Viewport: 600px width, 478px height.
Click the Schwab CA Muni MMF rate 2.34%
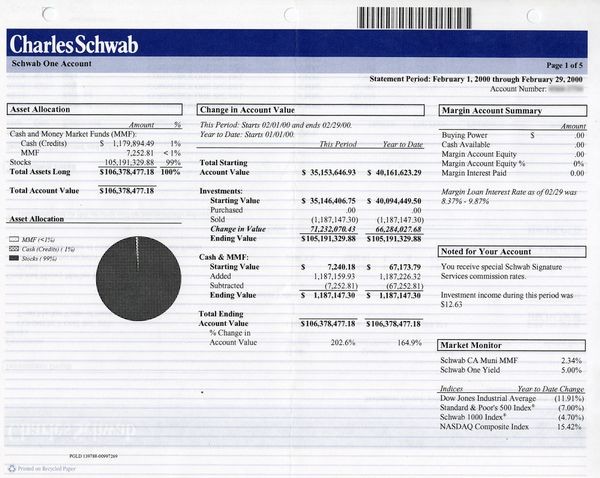point(571,361)
